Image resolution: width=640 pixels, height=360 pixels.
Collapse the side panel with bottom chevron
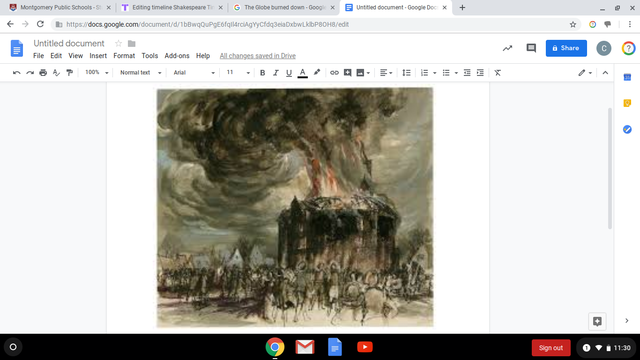coord(627,321)
